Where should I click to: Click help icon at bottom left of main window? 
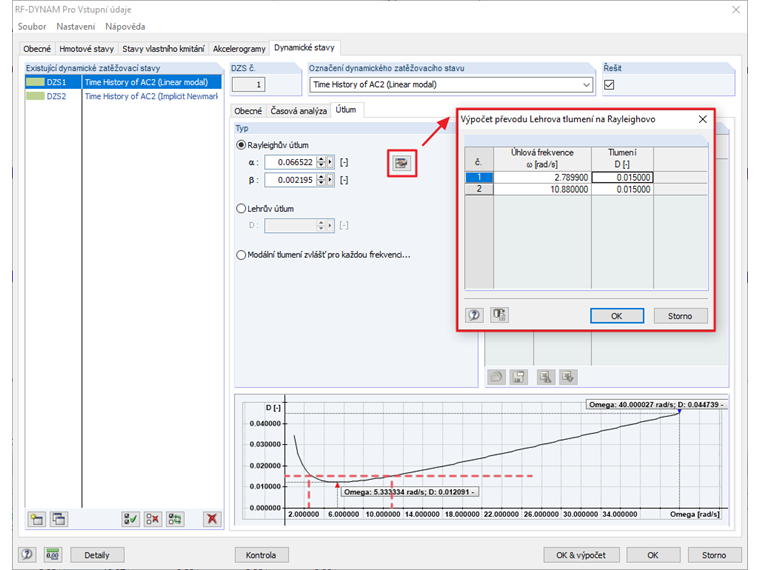point(27,554)
